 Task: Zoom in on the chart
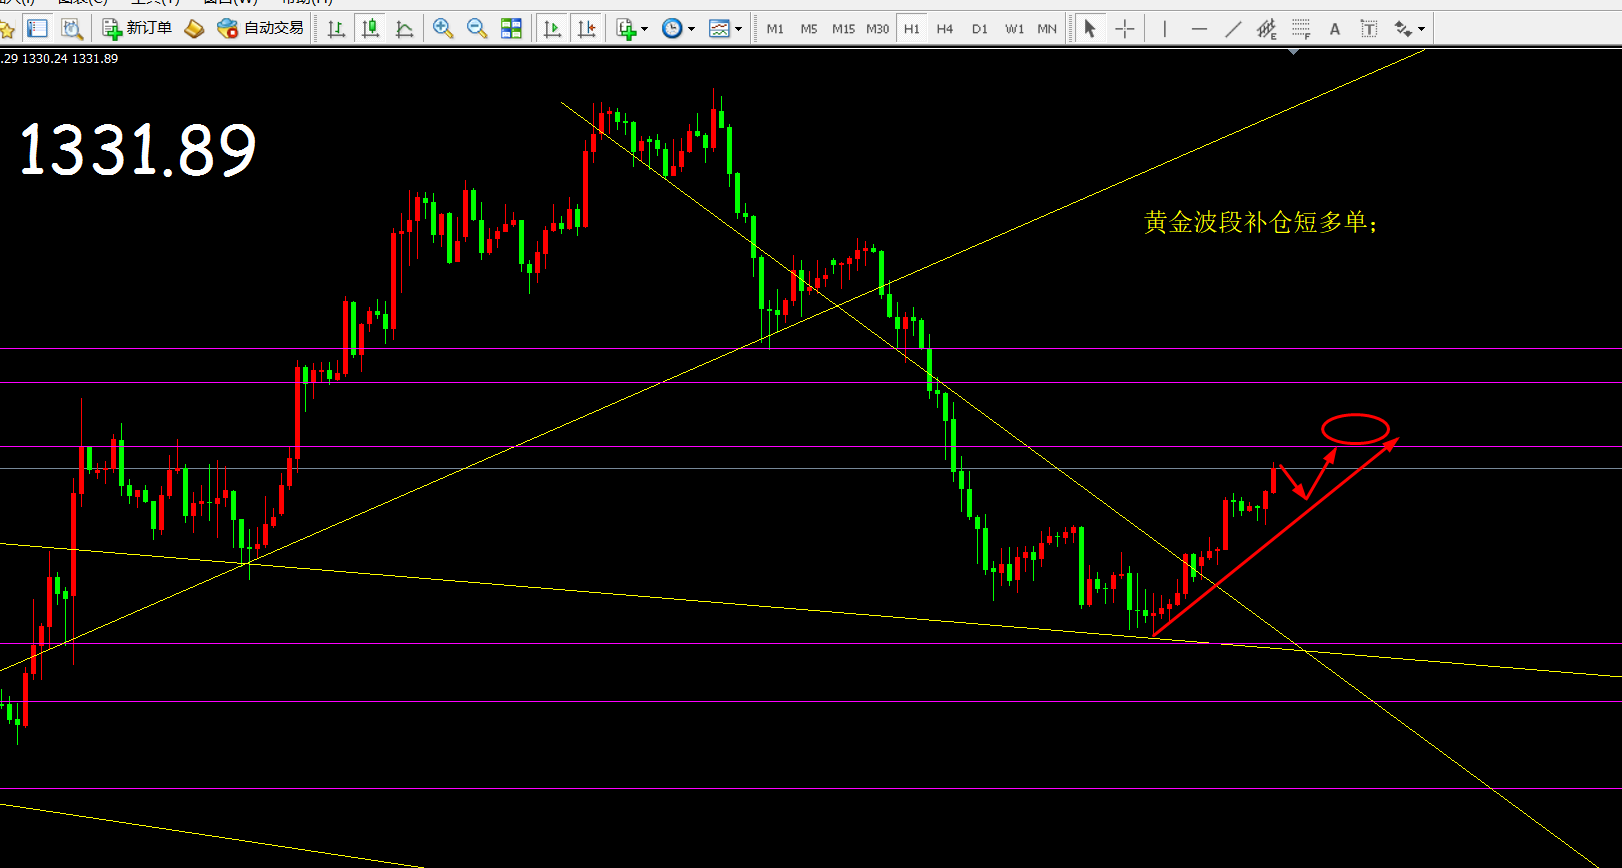coord(443,28)
